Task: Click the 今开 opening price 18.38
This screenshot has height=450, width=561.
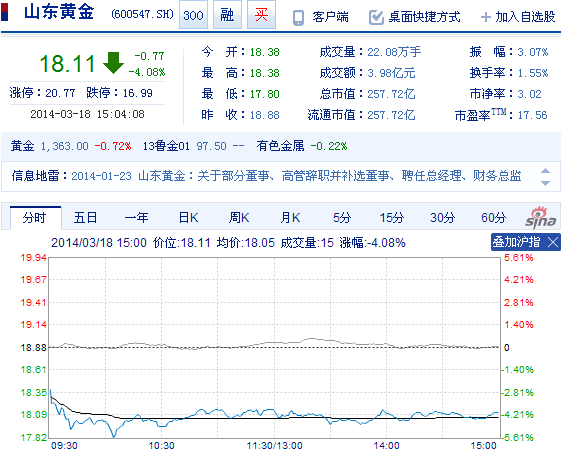Action: point(264,52)
